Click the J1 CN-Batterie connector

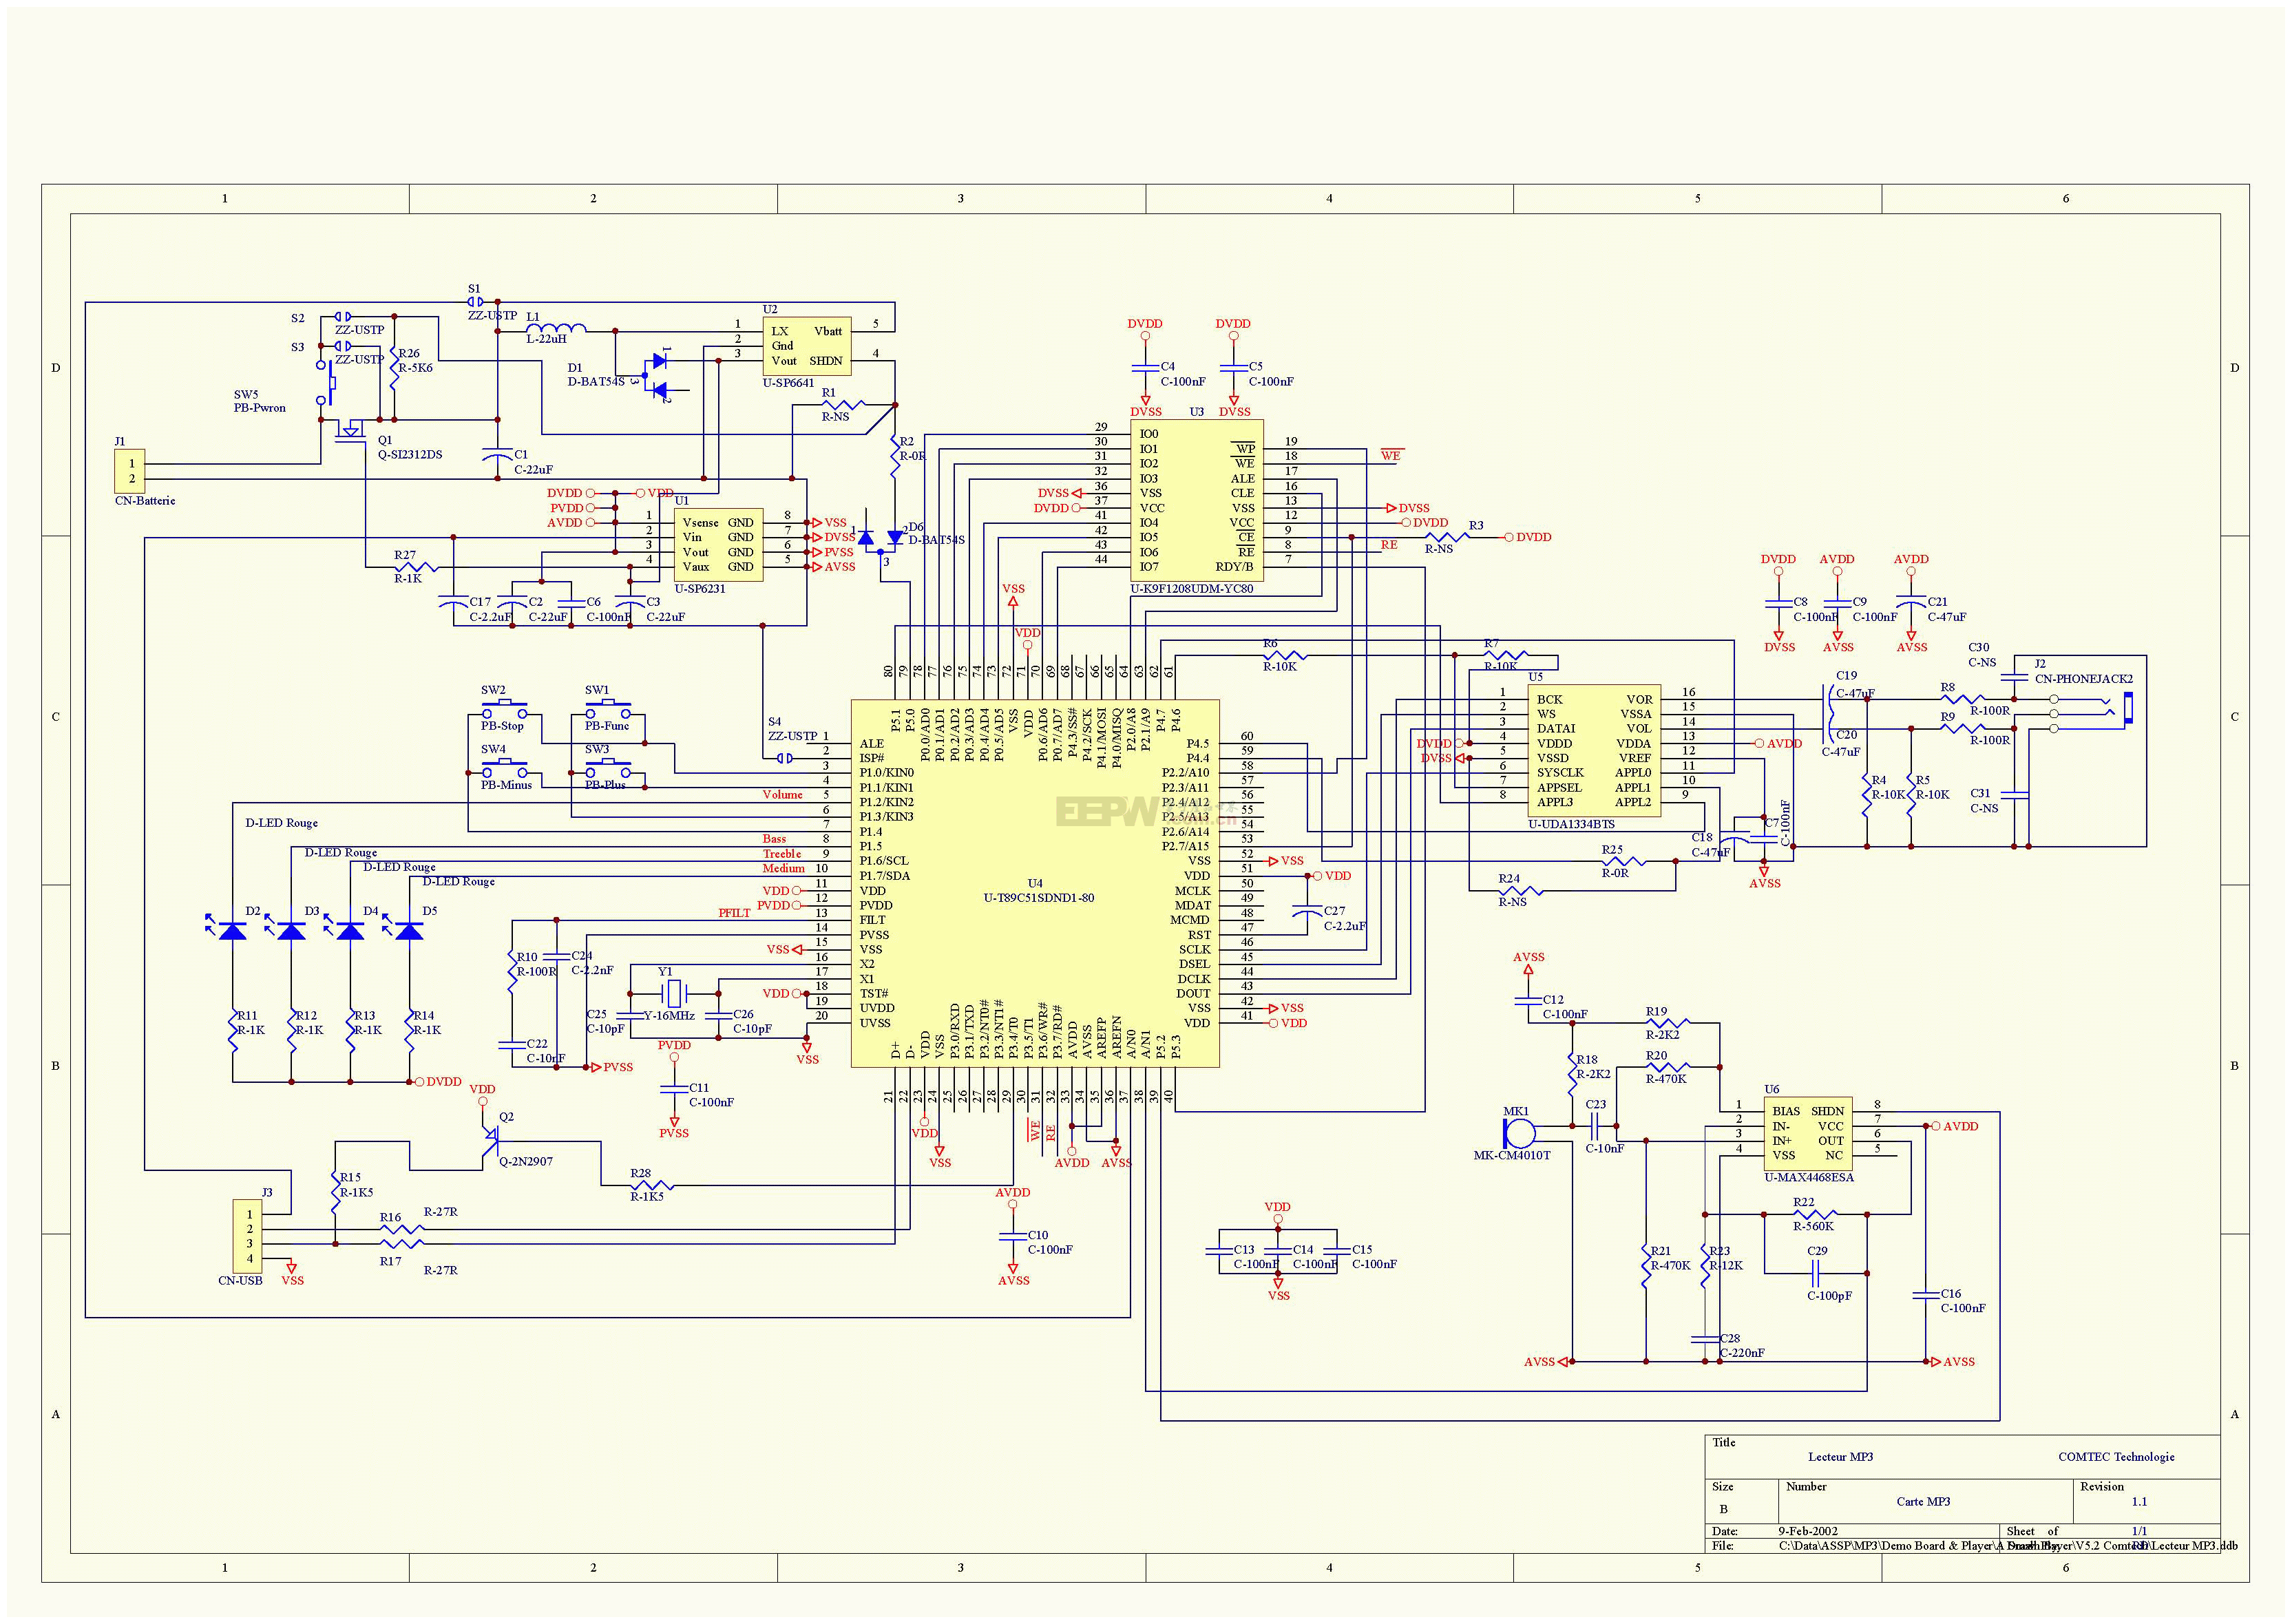pos(130,471)
